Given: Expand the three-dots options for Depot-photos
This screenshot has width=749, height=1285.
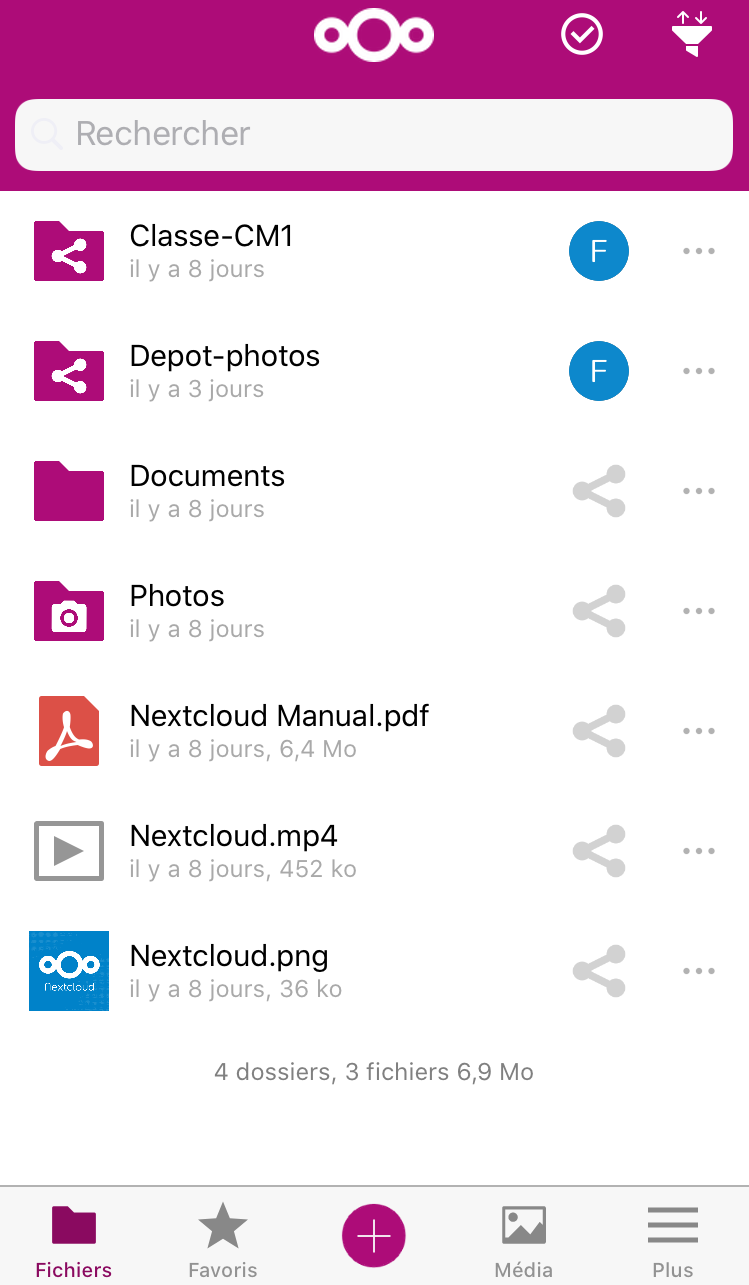Looking at the screenshot, I should click(699, 371).
